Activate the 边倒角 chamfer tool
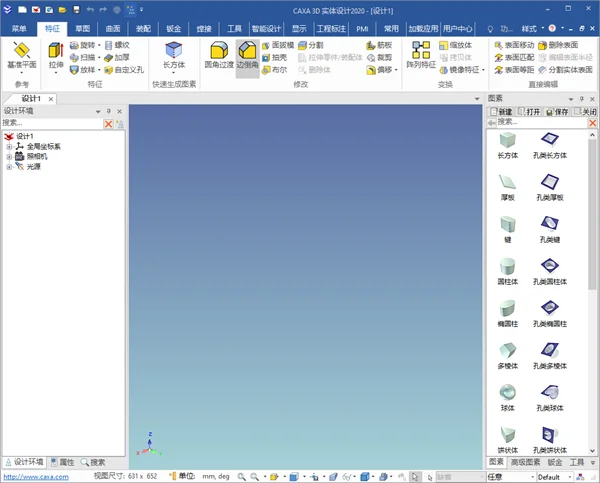Image resolution: width=600 pixels, height=483 pixels. point(247,55)
